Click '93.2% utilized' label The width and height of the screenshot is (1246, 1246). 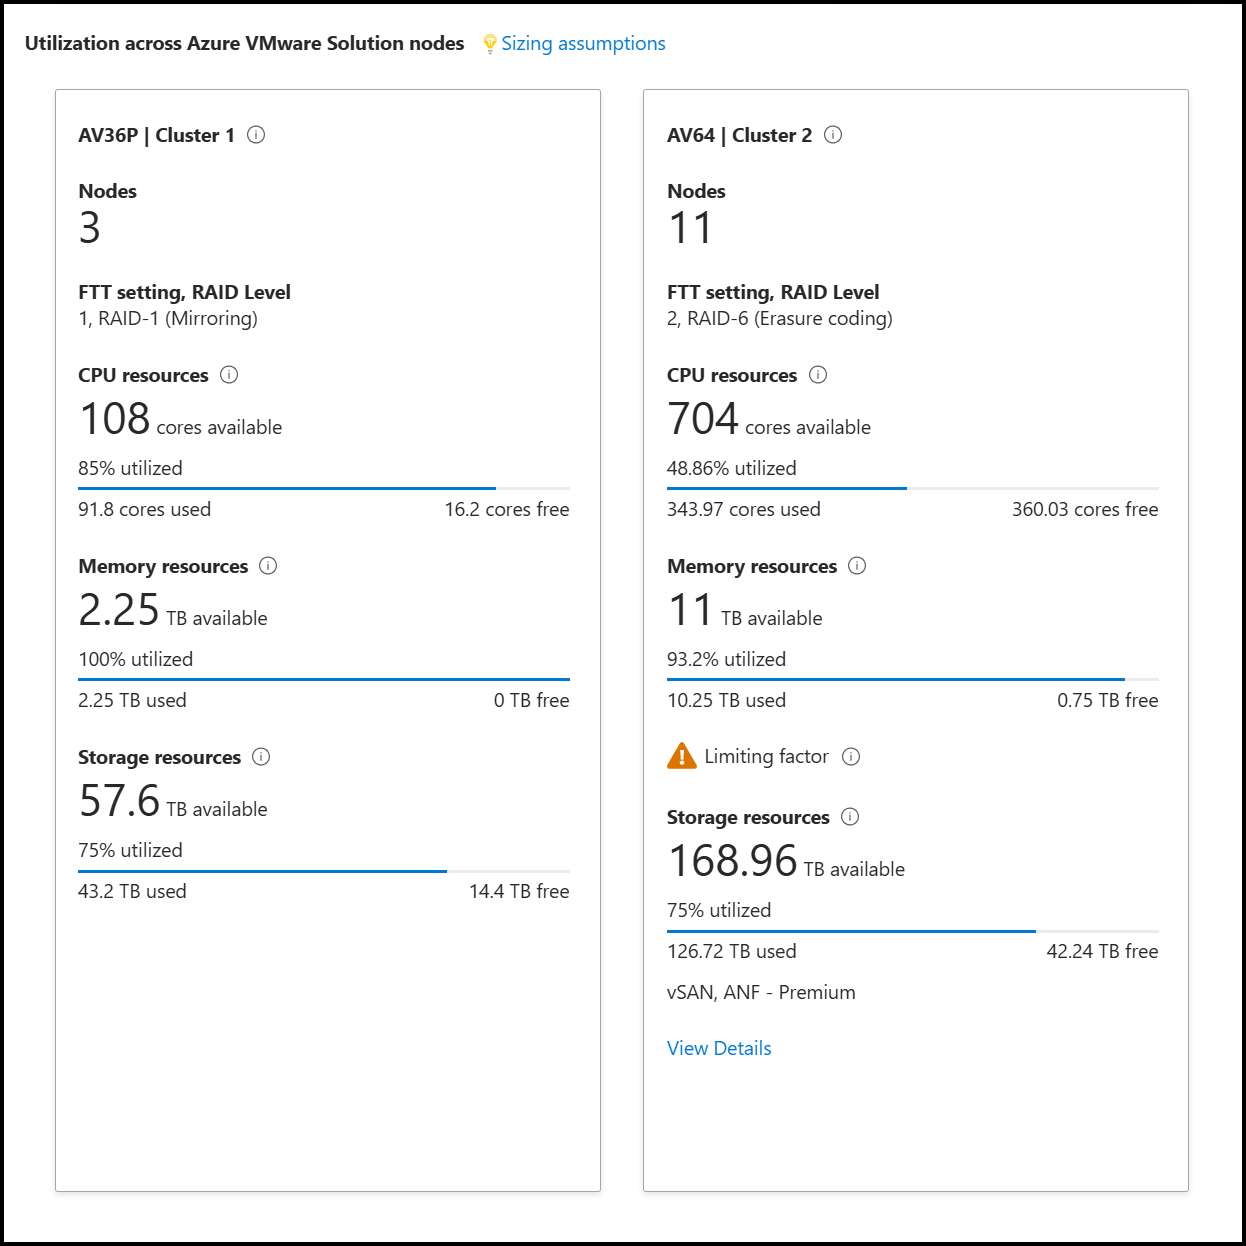pyautogui.click(x=726, y=659)
